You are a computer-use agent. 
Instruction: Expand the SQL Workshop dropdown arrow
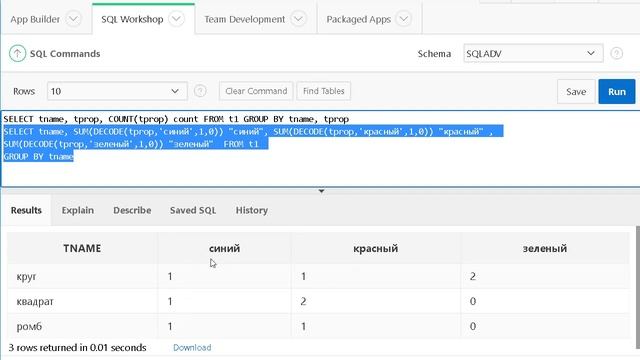[176, 19]
